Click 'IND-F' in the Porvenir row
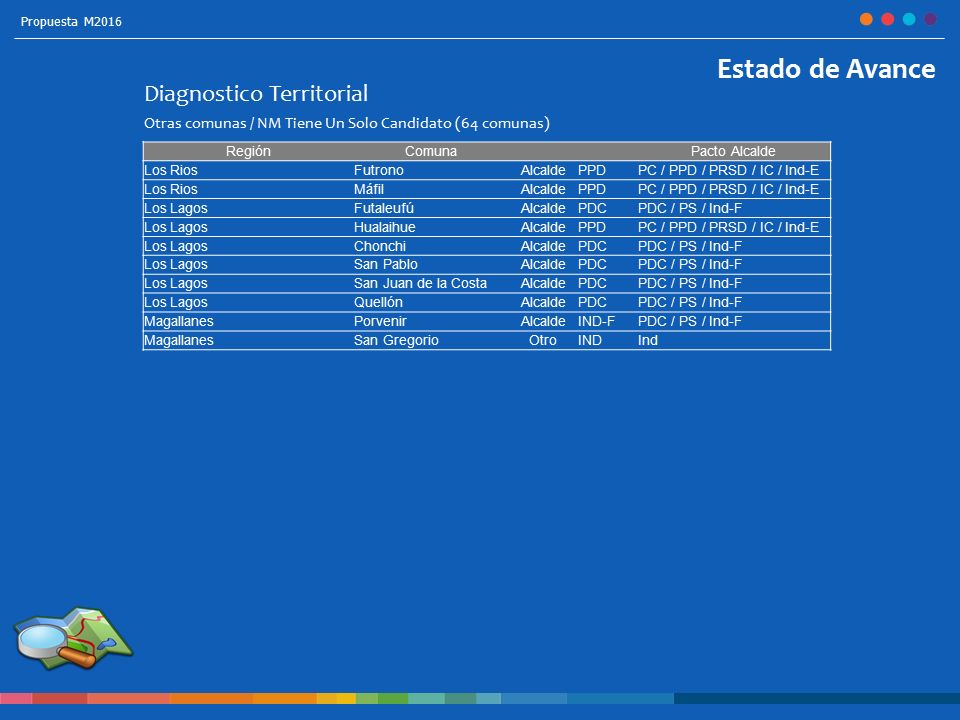Image resolution: width=960 pixels, height=720 pixels. (x=596, y=321)
